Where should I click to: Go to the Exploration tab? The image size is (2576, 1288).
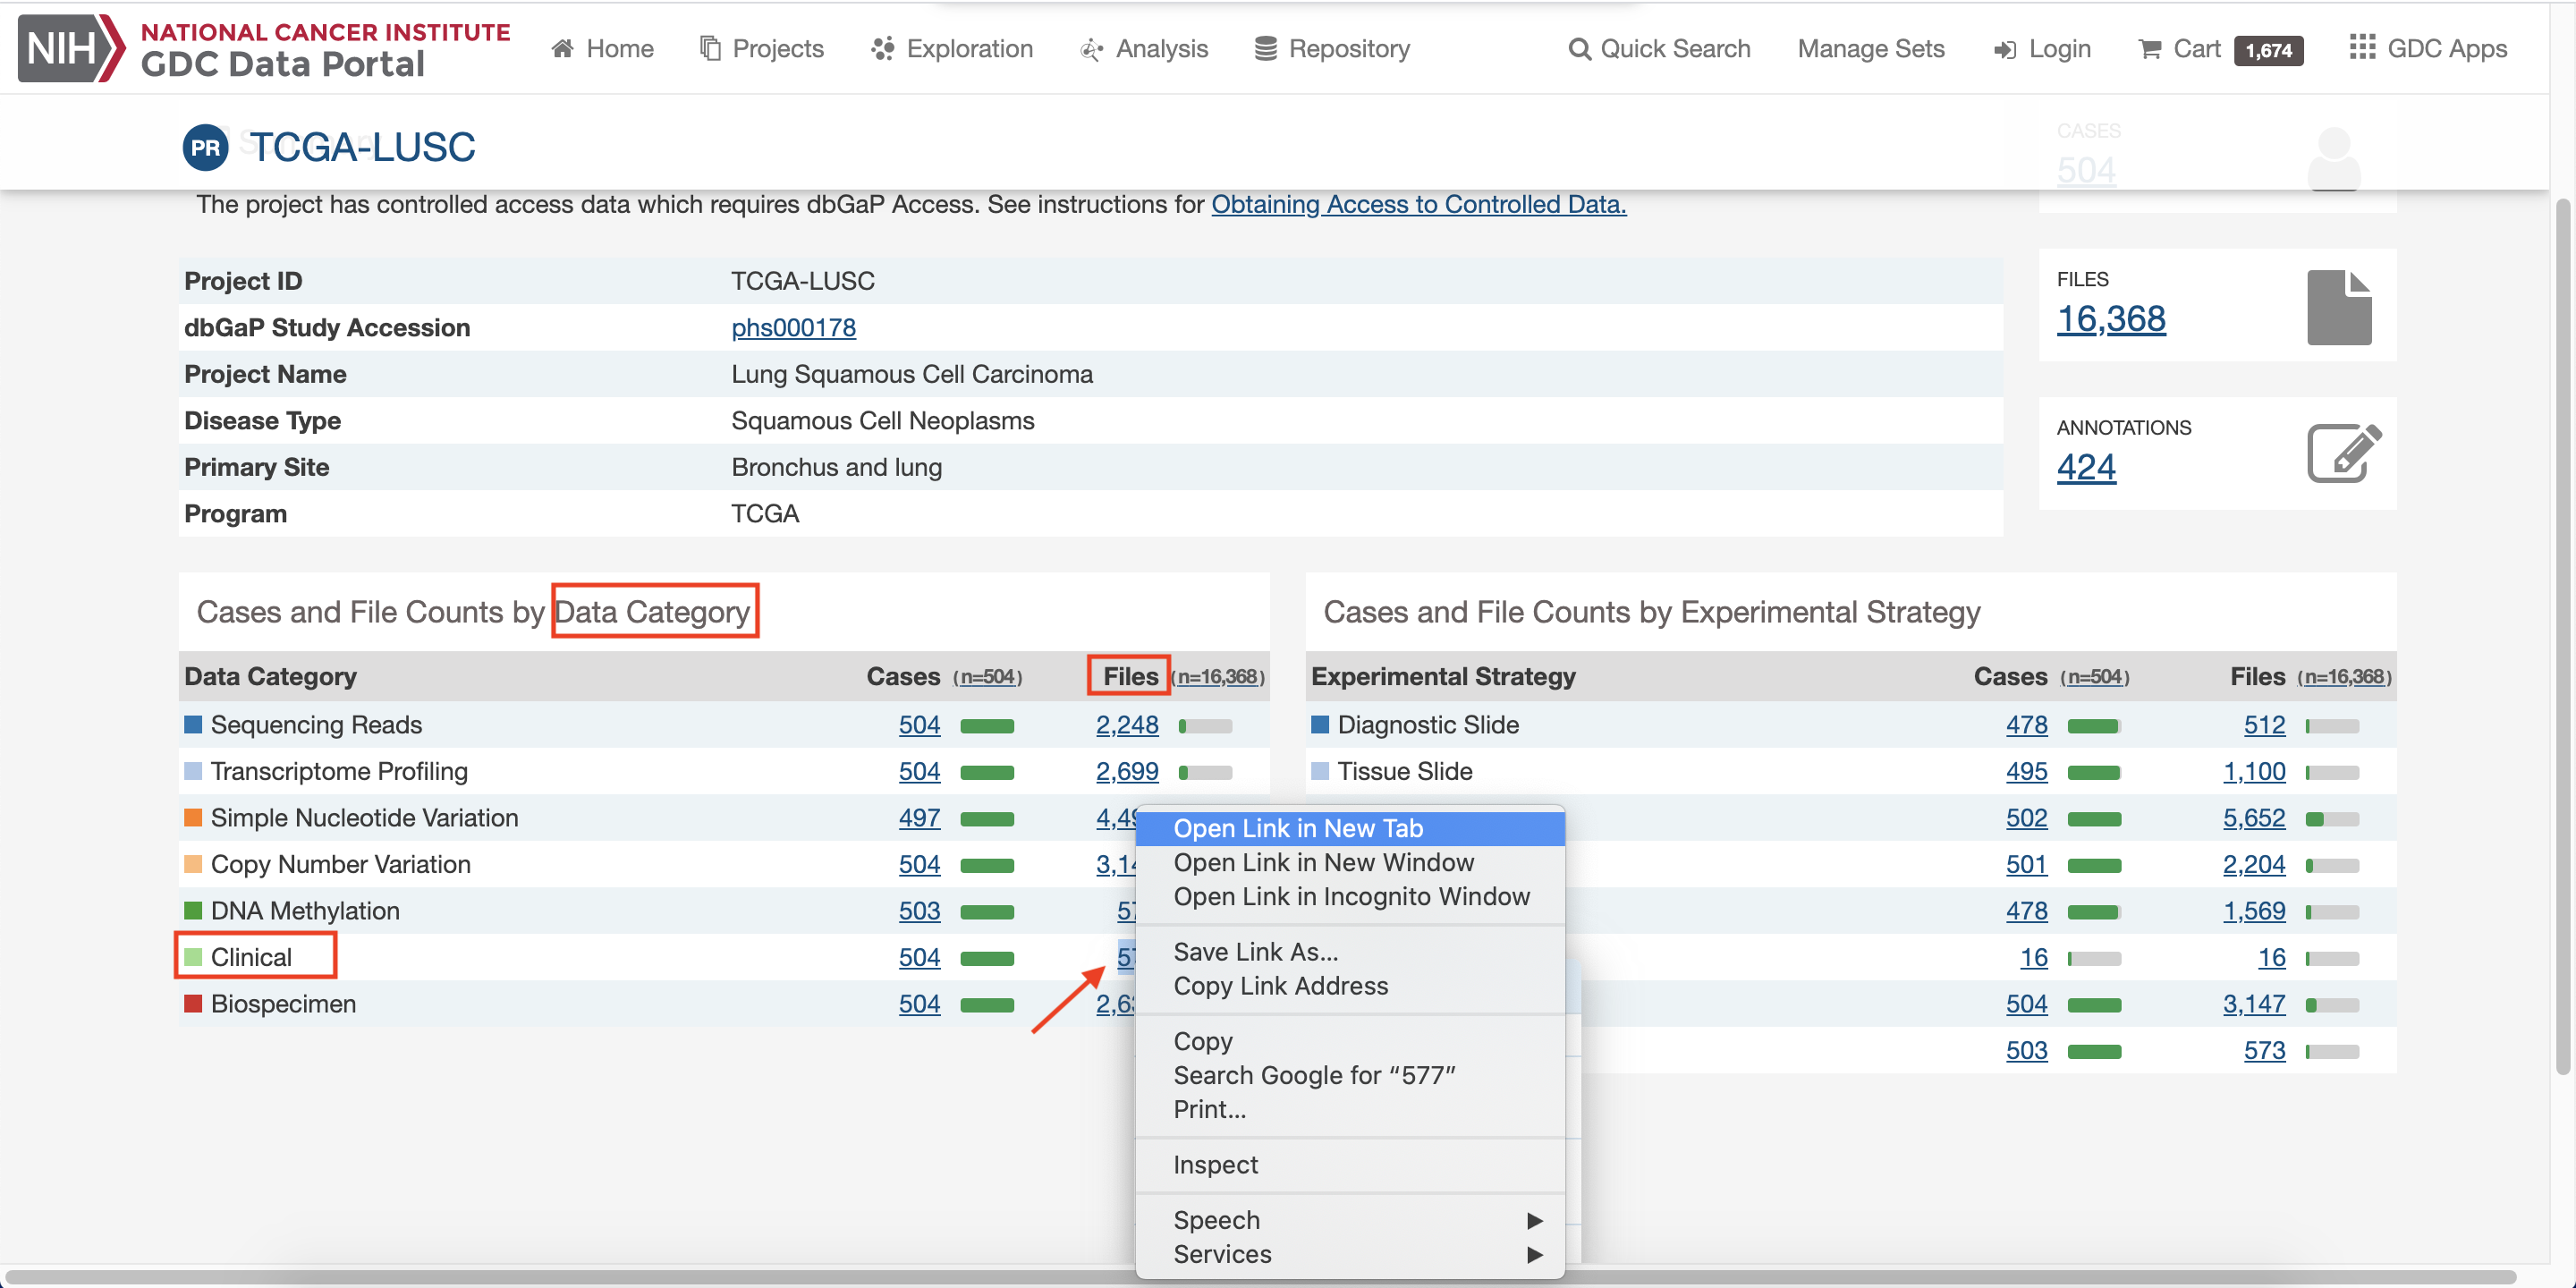tap(952, 49)
